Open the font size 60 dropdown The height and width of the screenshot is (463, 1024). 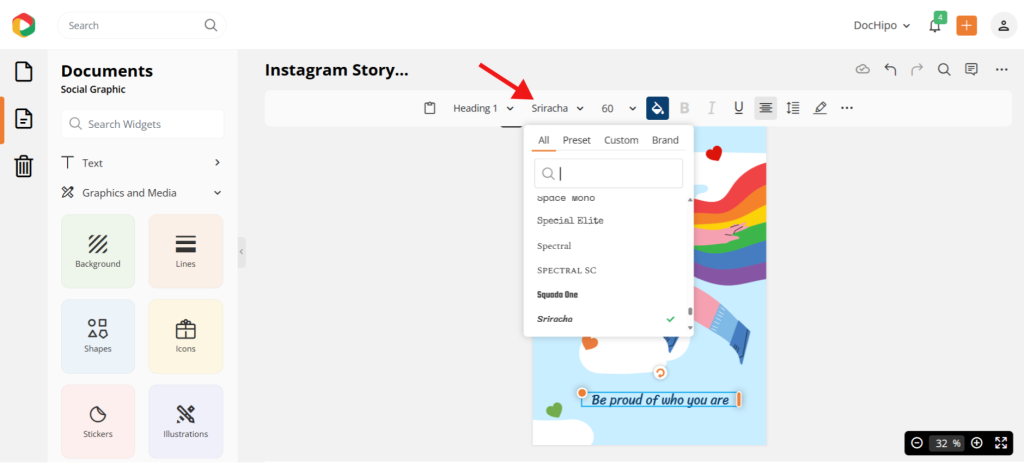click(x=618, y=108)
